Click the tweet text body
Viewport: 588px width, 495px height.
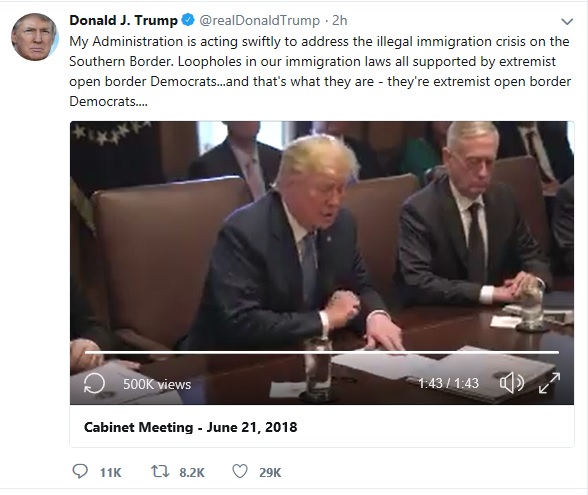point(320,71)
